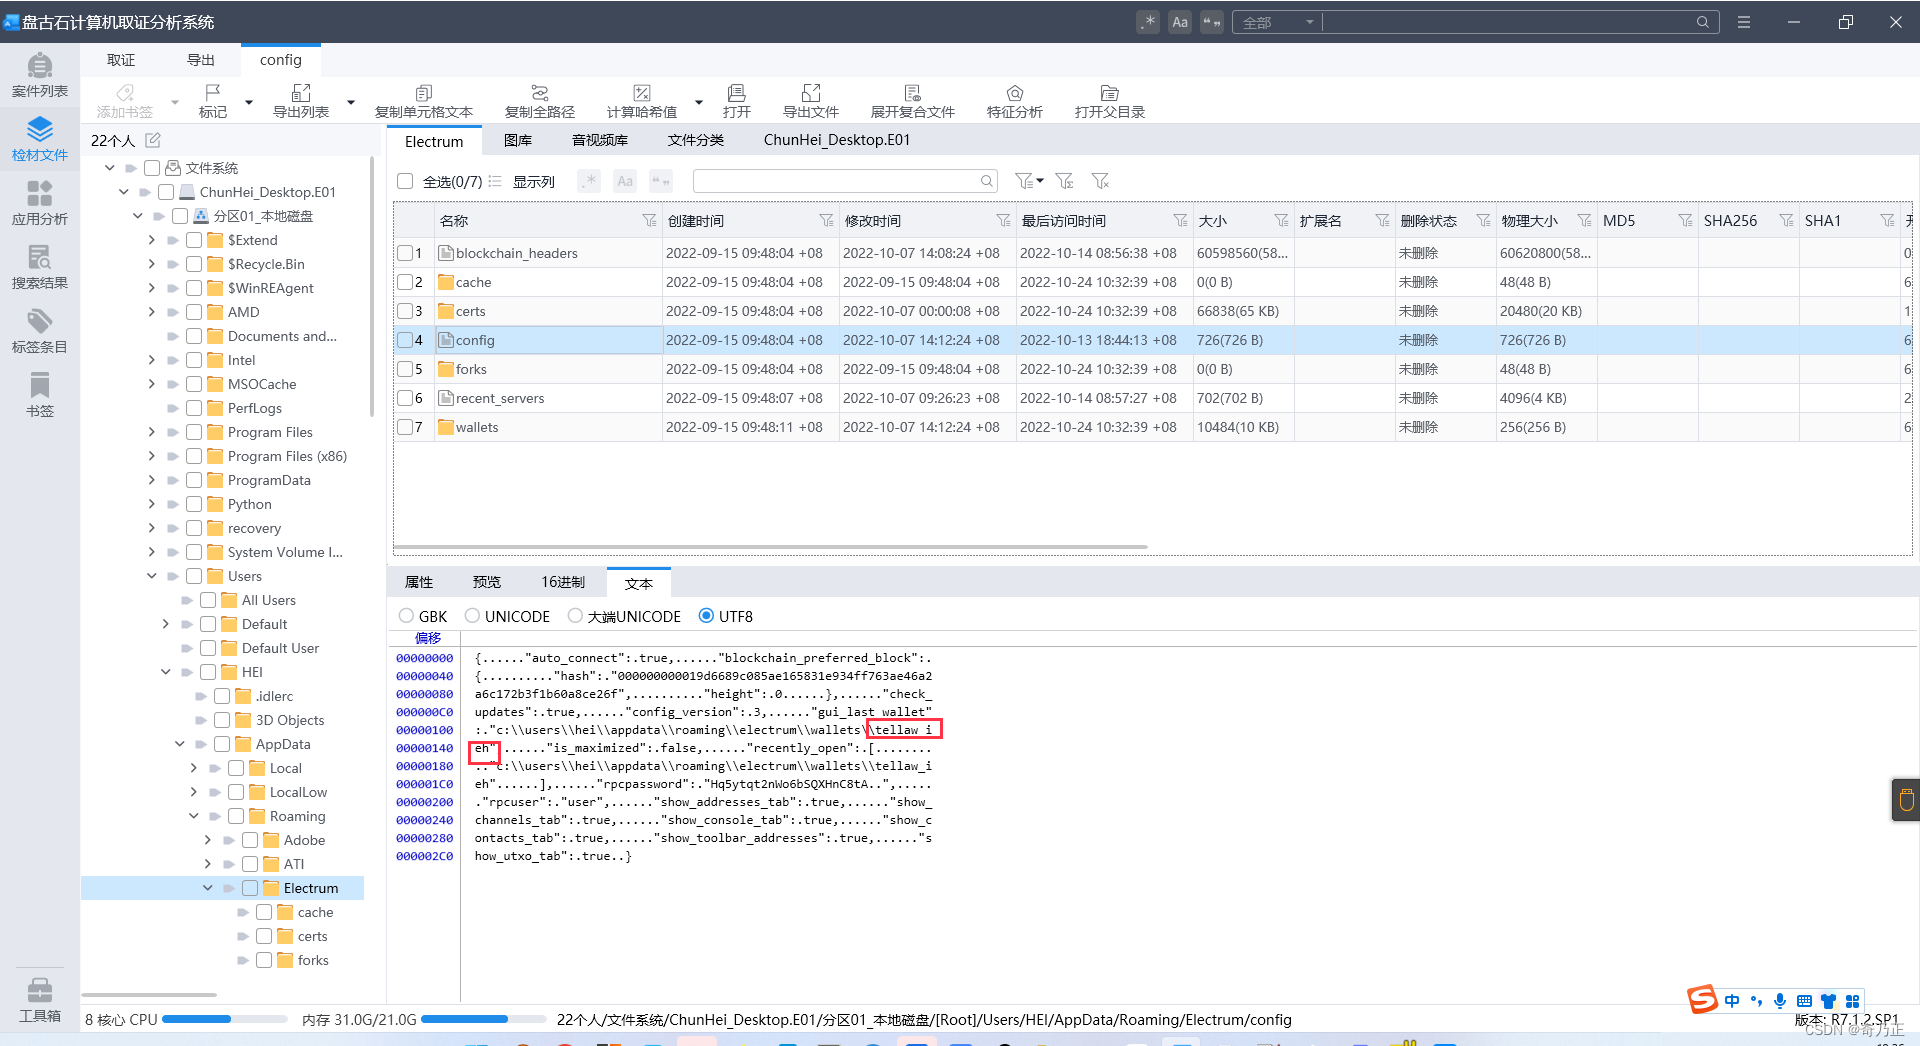Switch to the 16进制 tab
Image resolution: width=1920 pixels, height=1046 pixels.
563,582
